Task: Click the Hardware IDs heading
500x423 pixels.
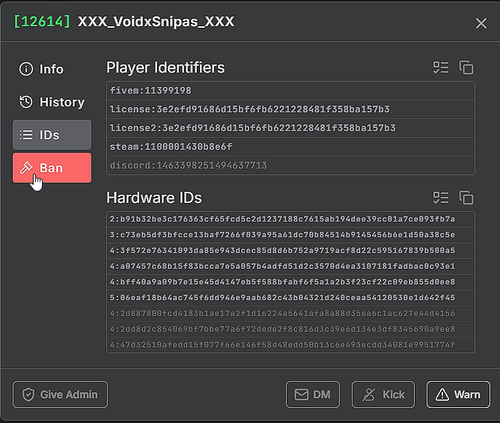Action: coord(154,198)
